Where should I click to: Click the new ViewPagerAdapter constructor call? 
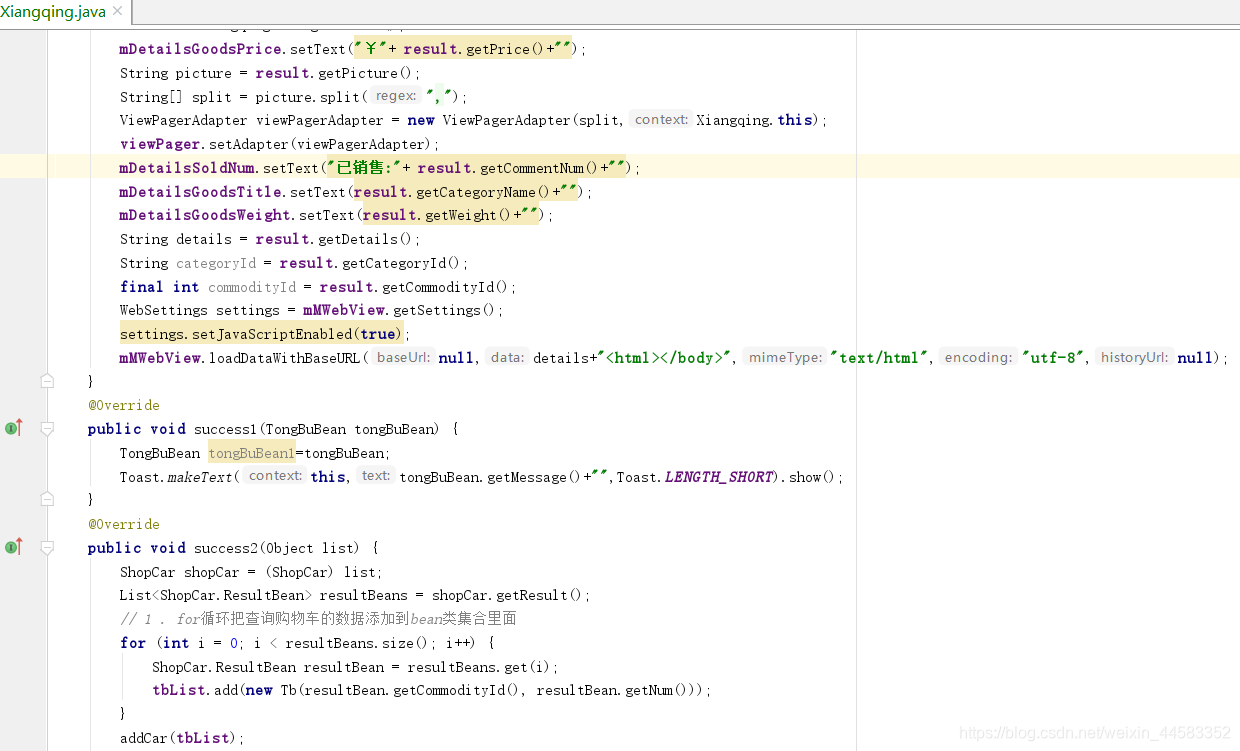[517, 120]
